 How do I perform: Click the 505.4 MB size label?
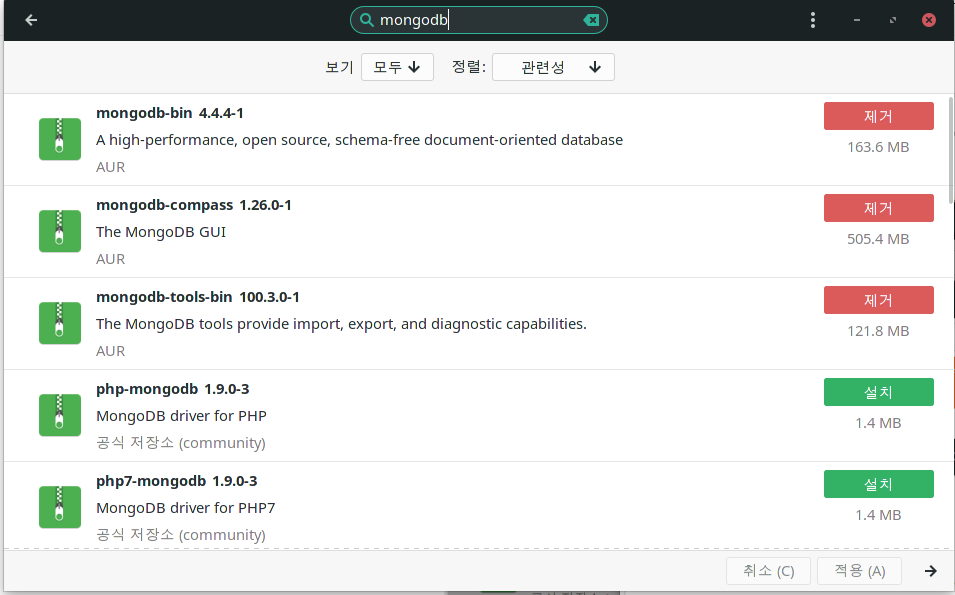(878, 239)
